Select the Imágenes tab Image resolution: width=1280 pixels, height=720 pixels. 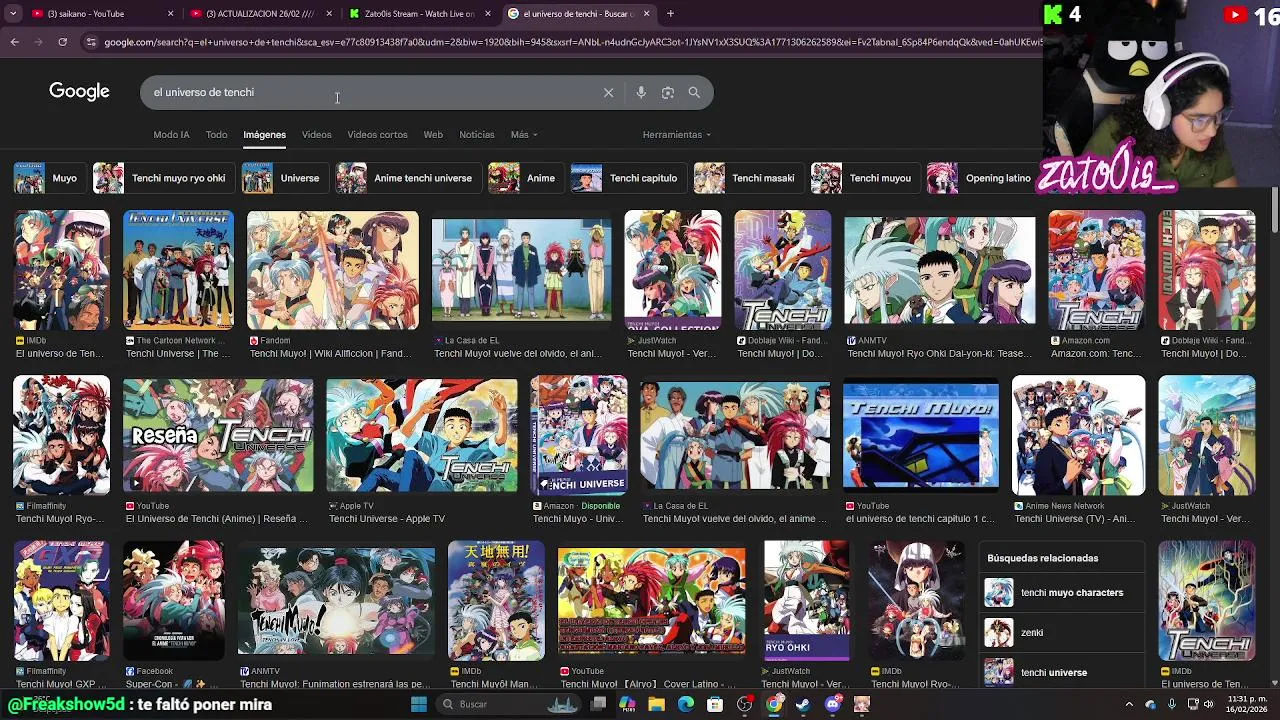coord(264,134)
